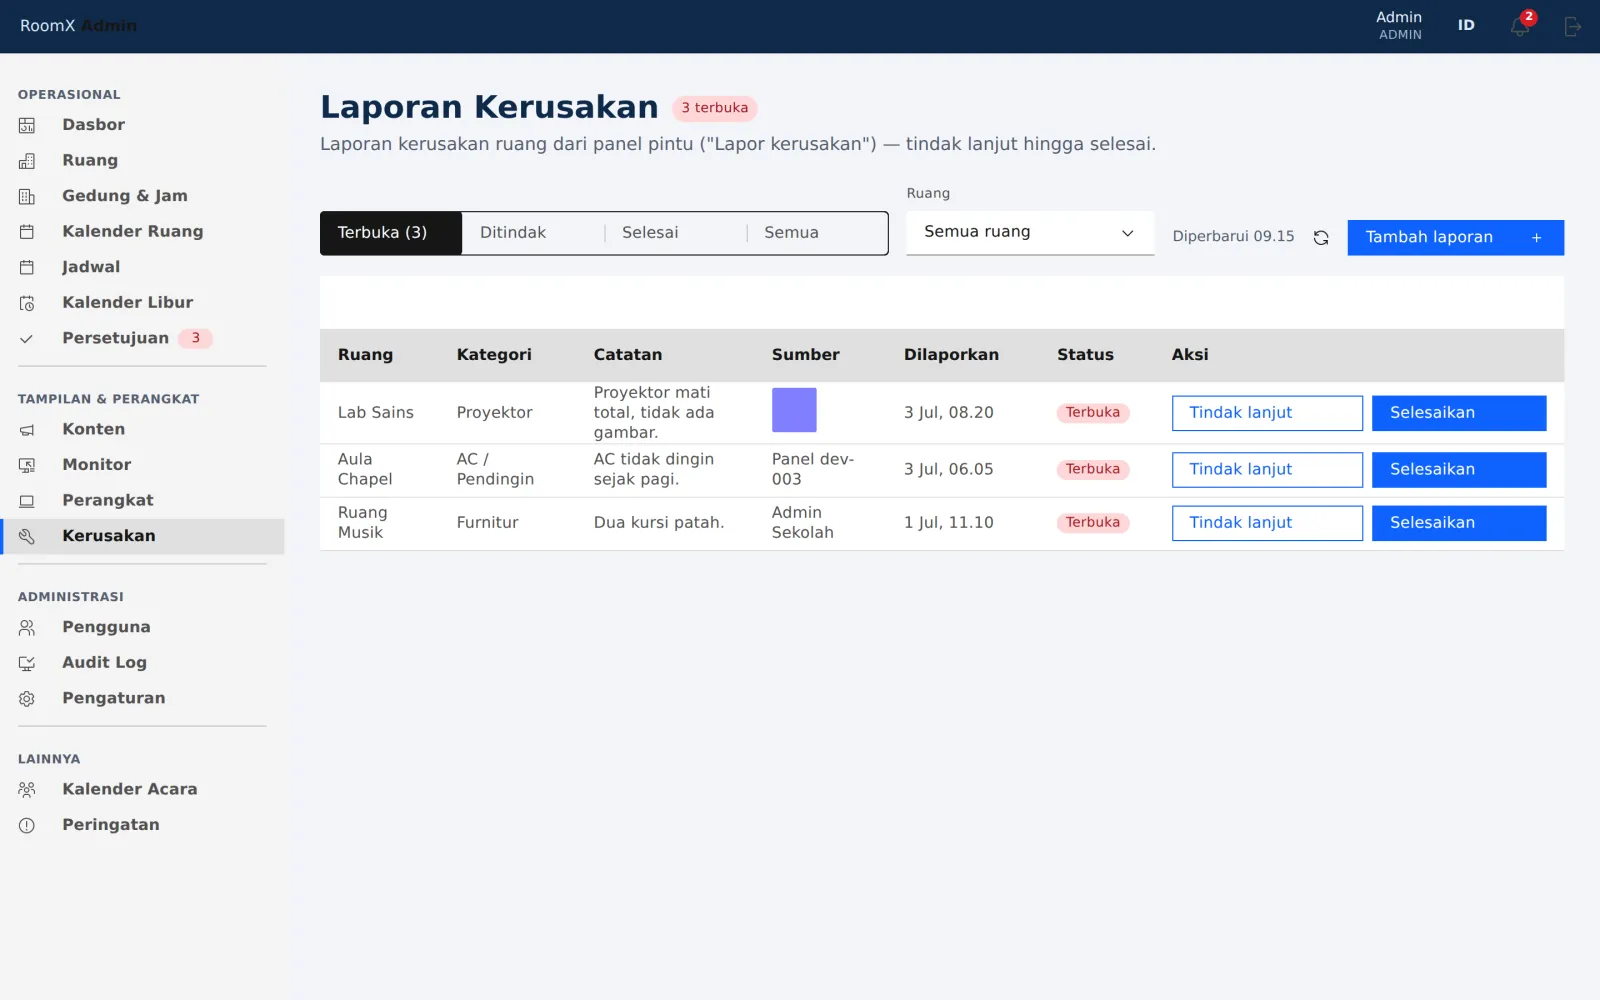Refresh the damage report list
Screen dimensions: 1600x1000
[x=1321, y=238]
